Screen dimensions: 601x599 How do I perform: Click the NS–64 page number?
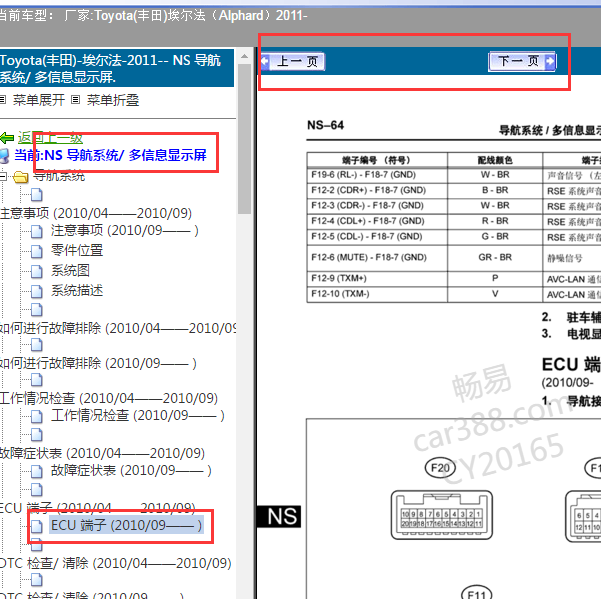tap(325, 125)
